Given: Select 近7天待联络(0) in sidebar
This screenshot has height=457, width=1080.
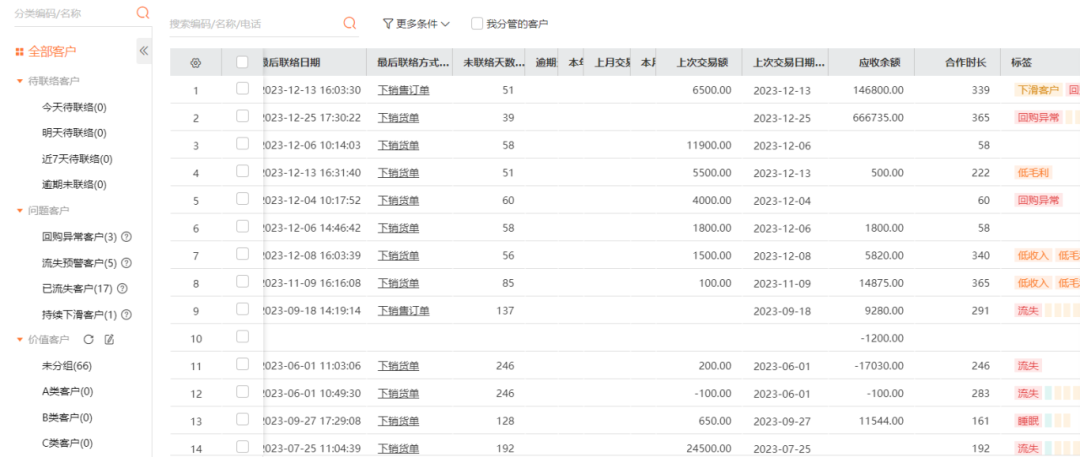Looking at the screenshot, I should (77, 159).
